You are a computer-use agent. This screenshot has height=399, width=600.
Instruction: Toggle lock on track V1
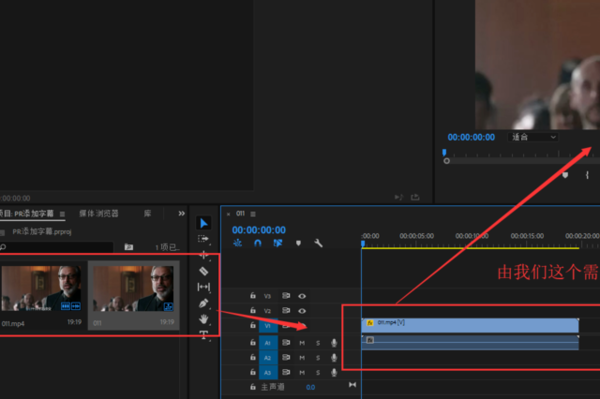[x=253, y=325]
